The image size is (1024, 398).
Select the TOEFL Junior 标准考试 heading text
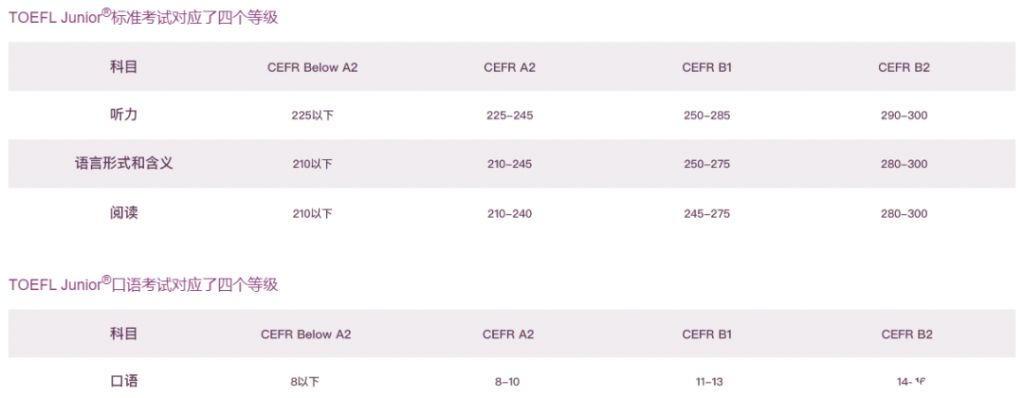[143, 18]
